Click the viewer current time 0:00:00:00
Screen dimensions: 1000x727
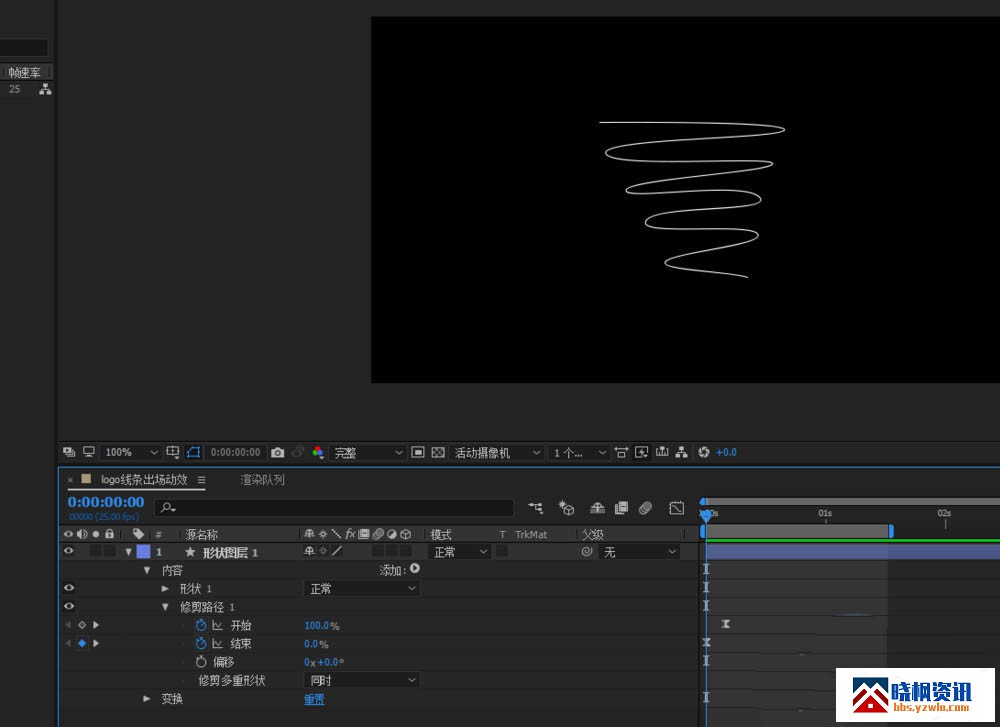(x=235, y=452)
